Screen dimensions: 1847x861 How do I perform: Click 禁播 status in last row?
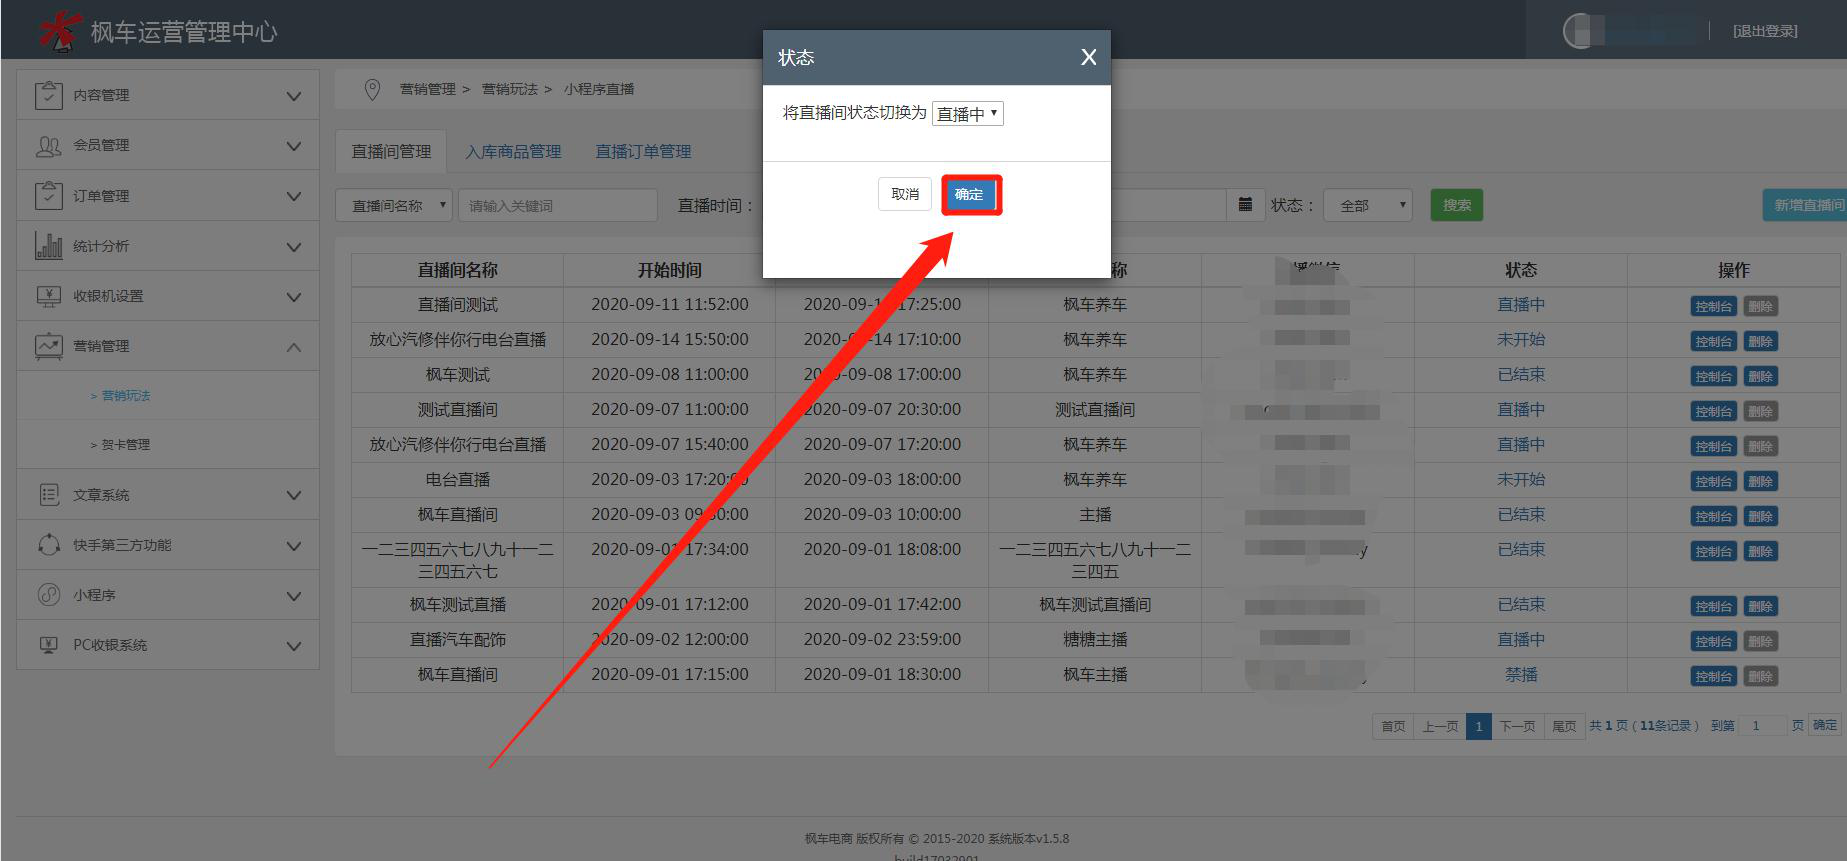[1520, 675]
